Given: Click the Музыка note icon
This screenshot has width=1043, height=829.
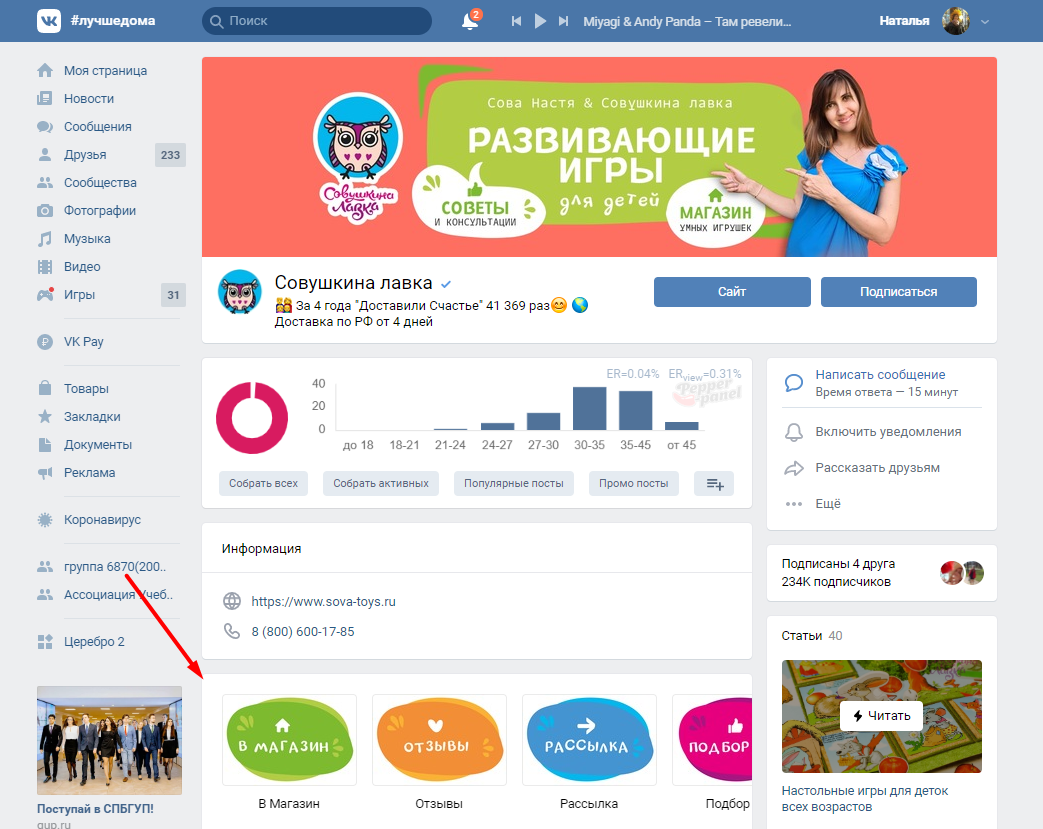Looking at the screenshot, I should tap(45, 239).
